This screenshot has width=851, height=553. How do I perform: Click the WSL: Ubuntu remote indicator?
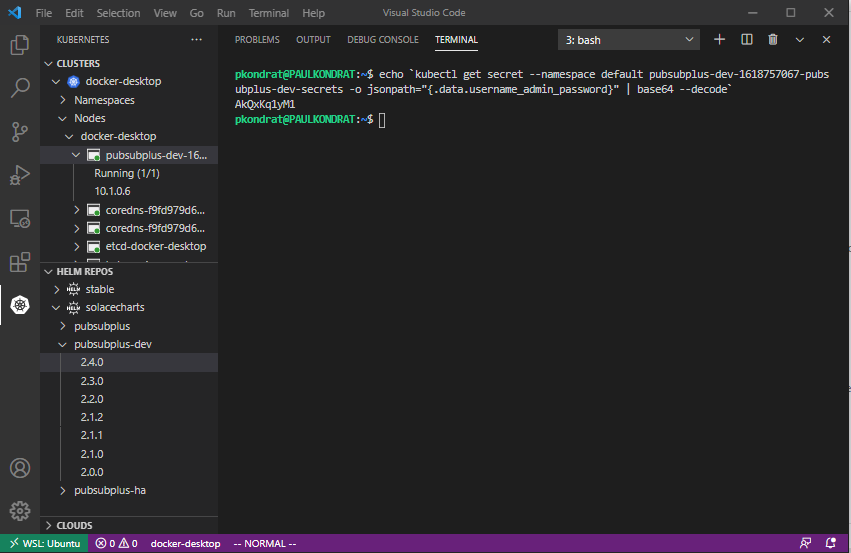[x=44, y=543]
